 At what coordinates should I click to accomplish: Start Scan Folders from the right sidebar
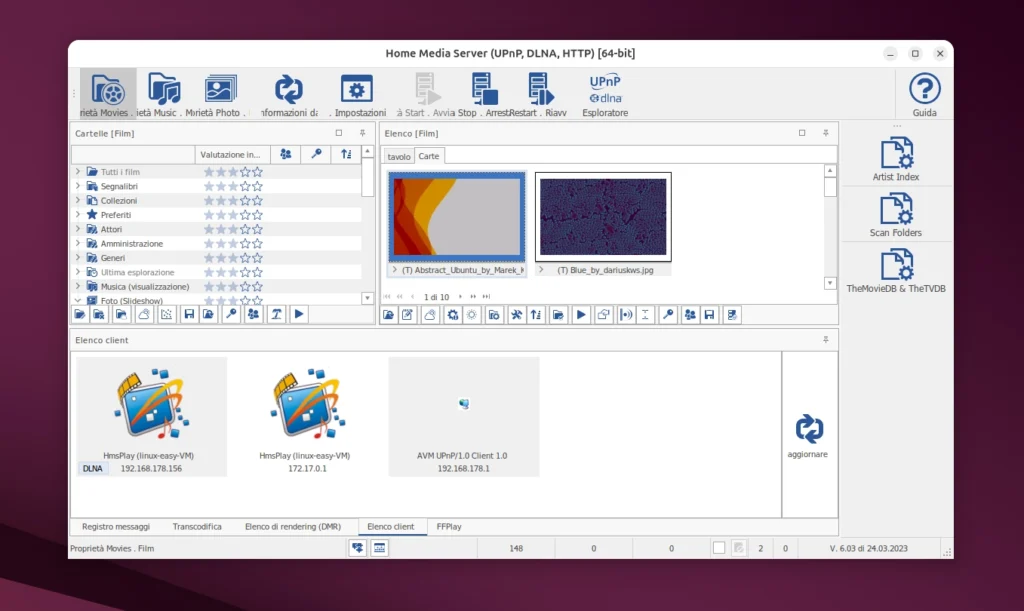click(896, 210)
